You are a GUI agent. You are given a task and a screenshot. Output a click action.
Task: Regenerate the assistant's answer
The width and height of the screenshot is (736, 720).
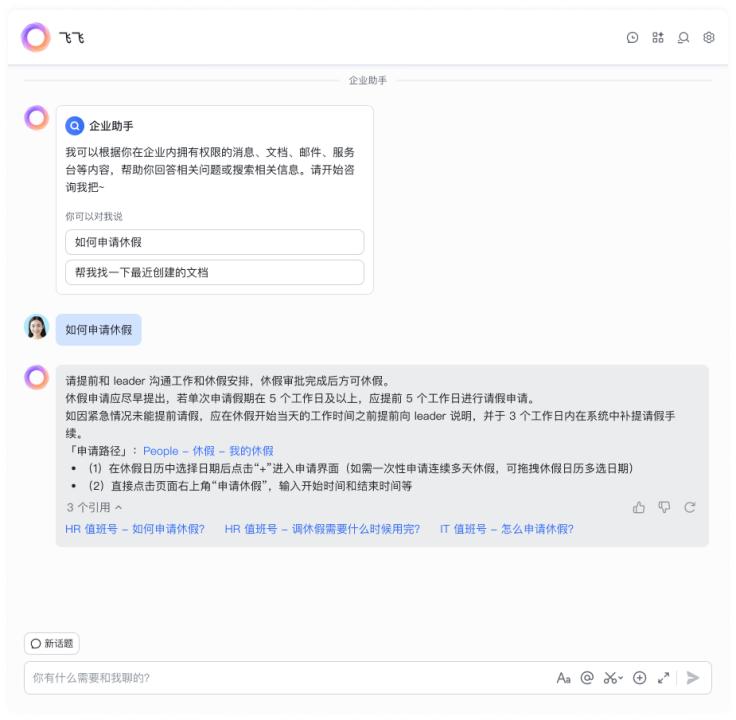coord(690,507)
